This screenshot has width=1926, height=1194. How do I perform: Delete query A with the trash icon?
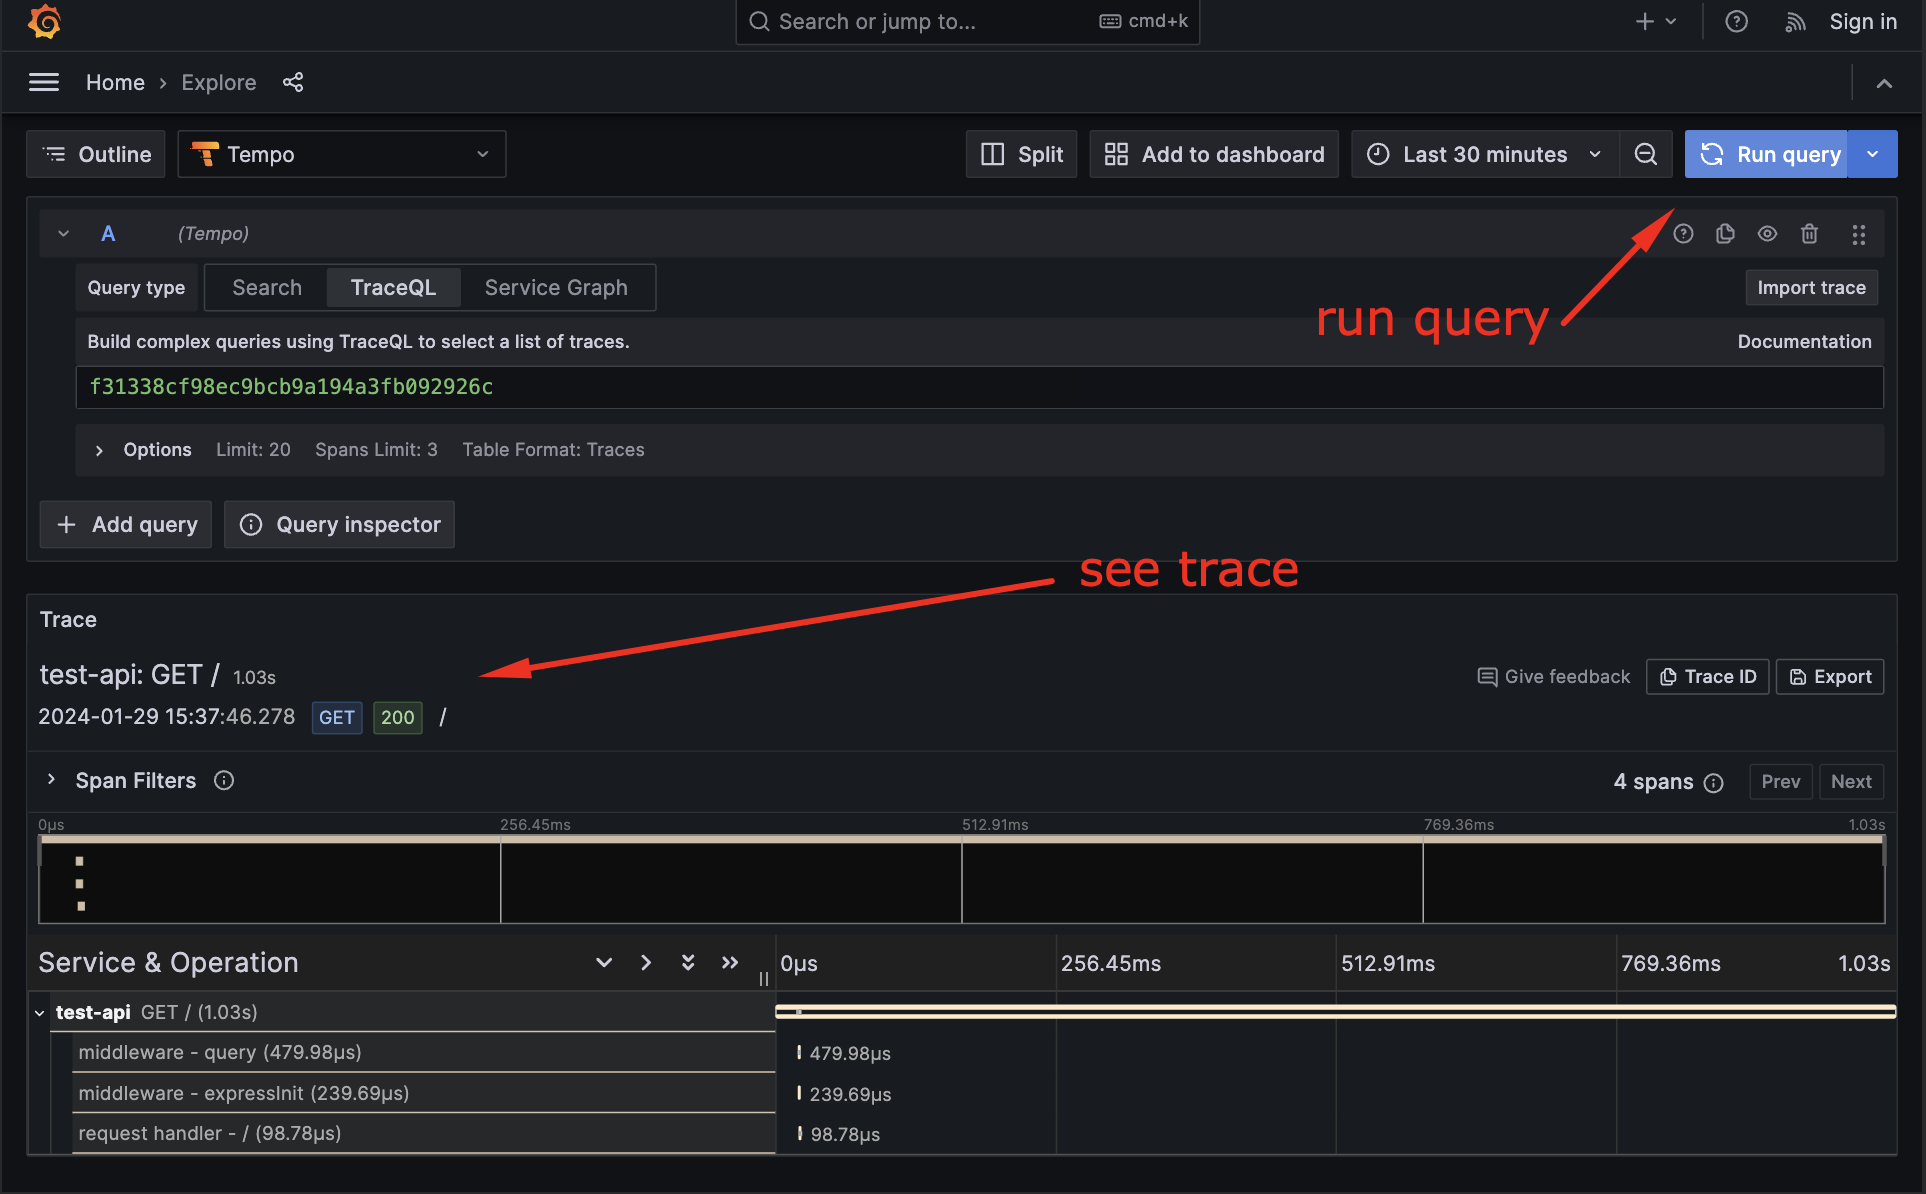(x=1809, y=233)
